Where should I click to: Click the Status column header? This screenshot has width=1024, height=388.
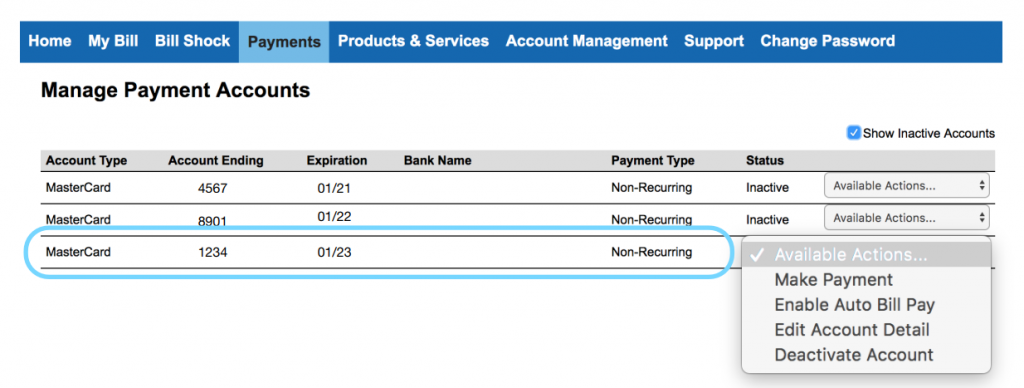[x=765, y=161]
